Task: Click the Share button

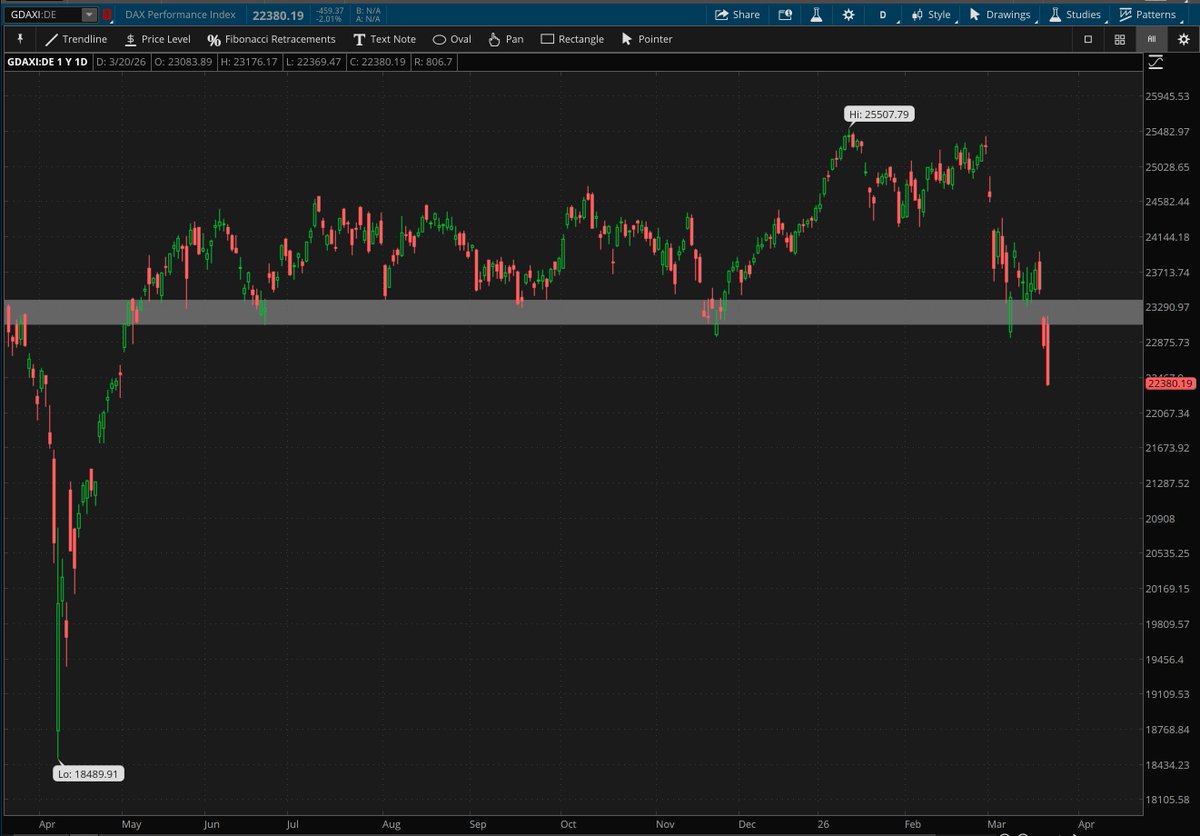Action: [737, 15]
